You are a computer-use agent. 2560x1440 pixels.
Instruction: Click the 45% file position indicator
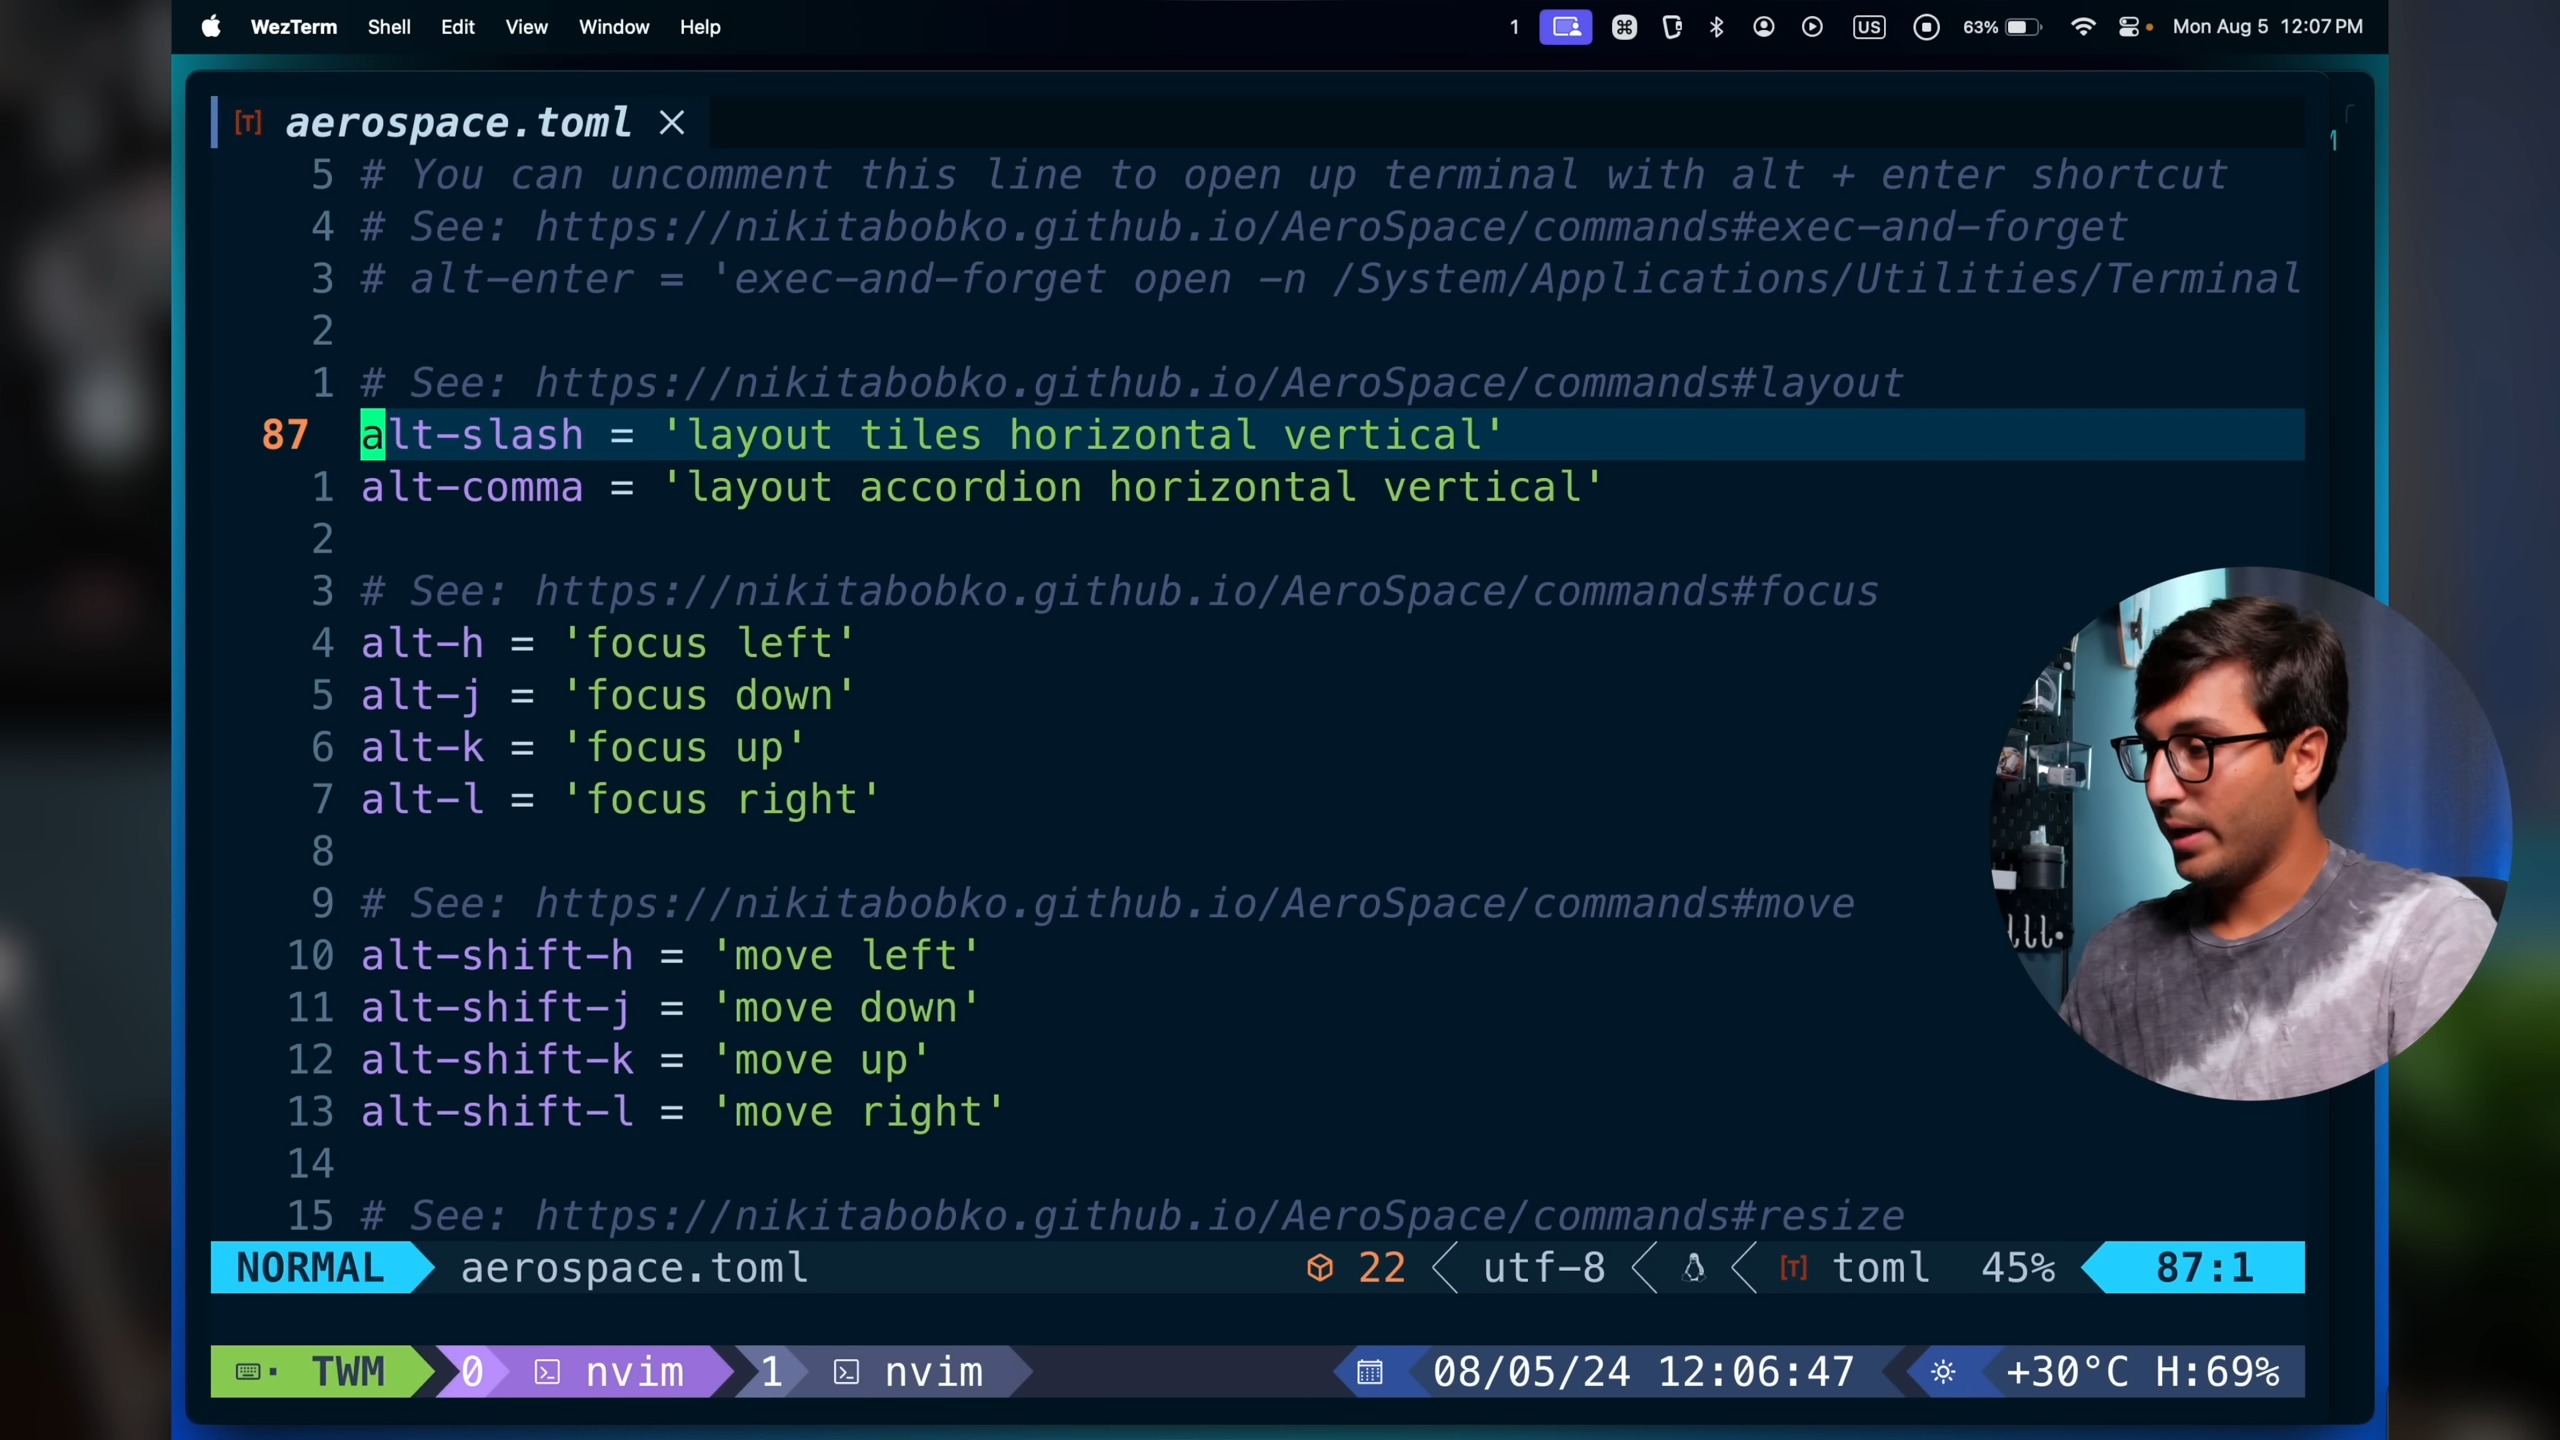click(2017, 1268)
